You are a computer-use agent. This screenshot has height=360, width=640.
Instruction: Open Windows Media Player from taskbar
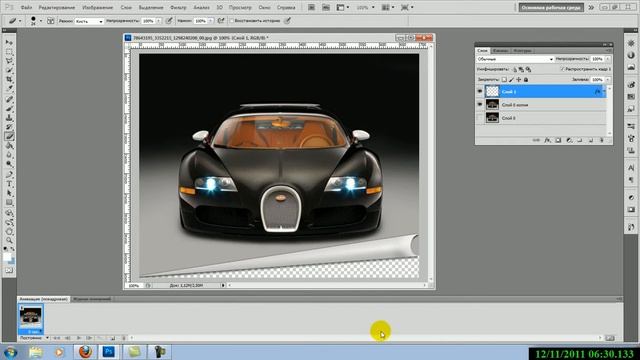pyautogui.click(x=60, y=352)
